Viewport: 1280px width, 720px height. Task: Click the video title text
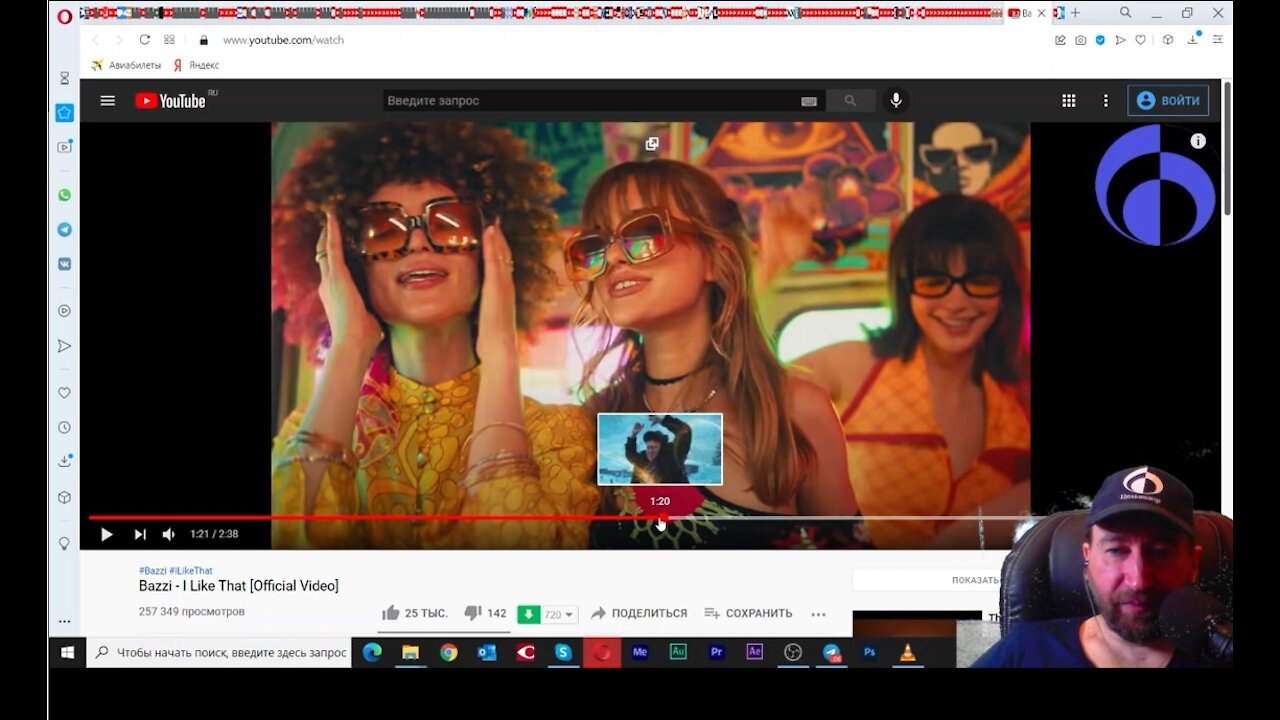click(x=239, y=586)
